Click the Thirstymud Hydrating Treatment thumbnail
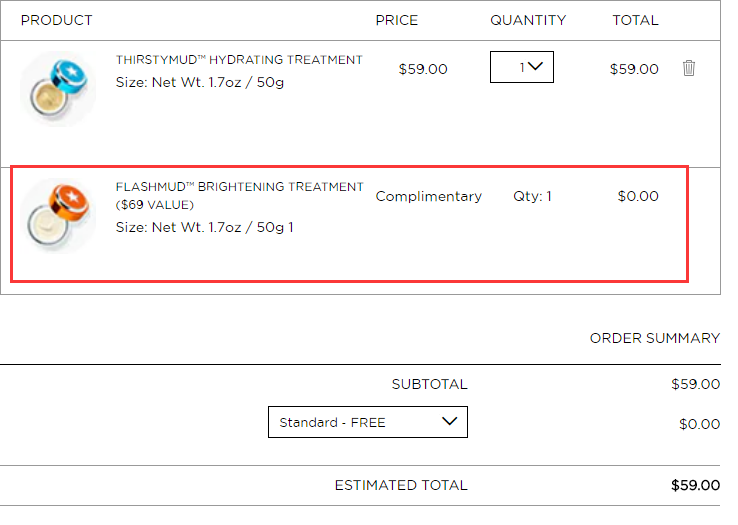This screenshot has width=738, height=525. [58, 89]
